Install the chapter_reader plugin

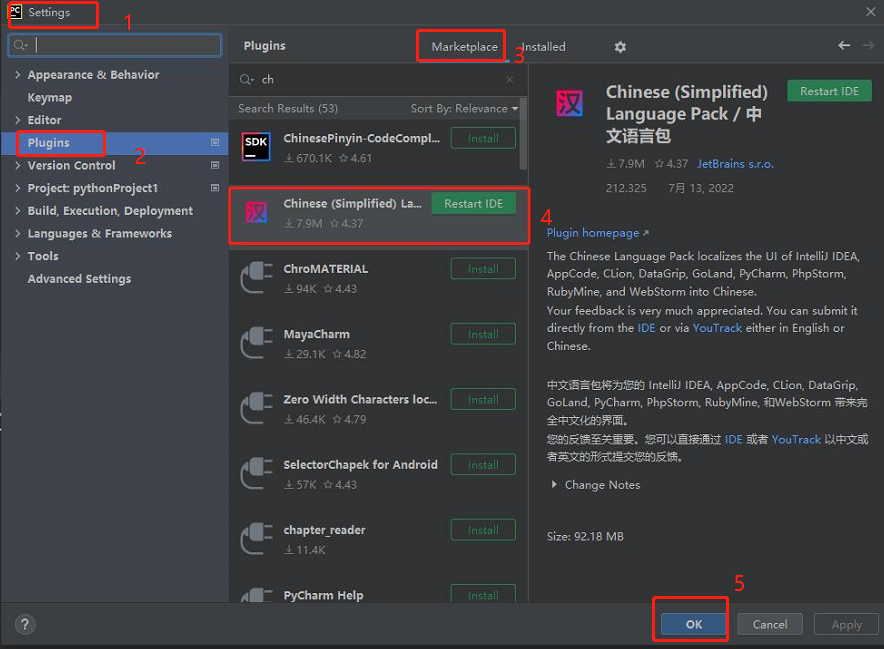(x=483, y=531)
